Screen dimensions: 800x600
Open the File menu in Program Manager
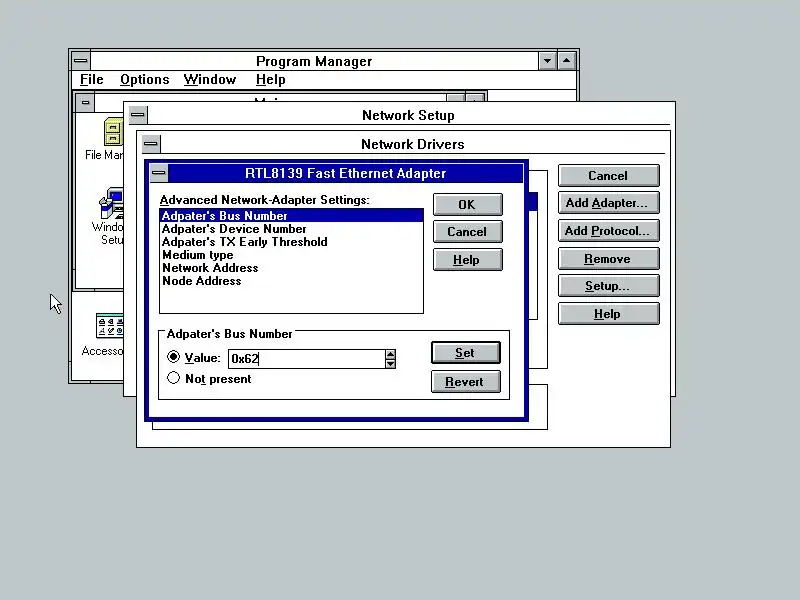click(92, 80)
